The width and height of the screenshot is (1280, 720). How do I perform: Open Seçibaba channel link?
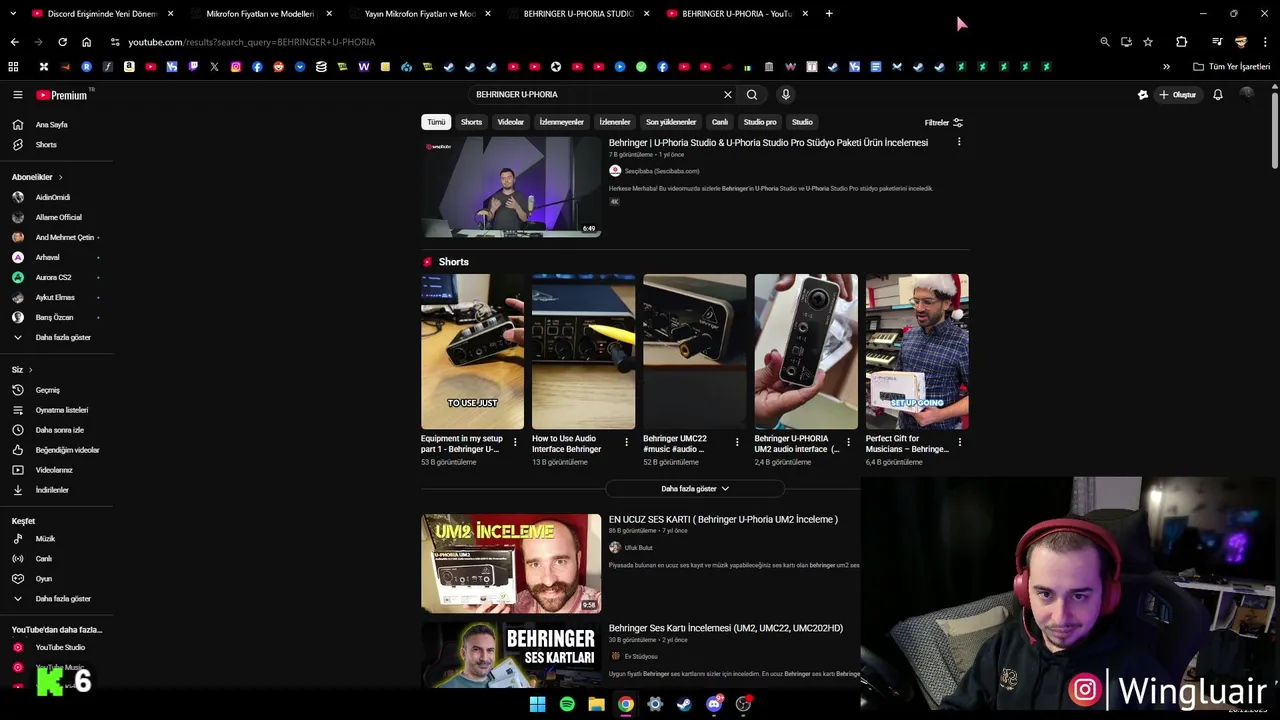662,171
